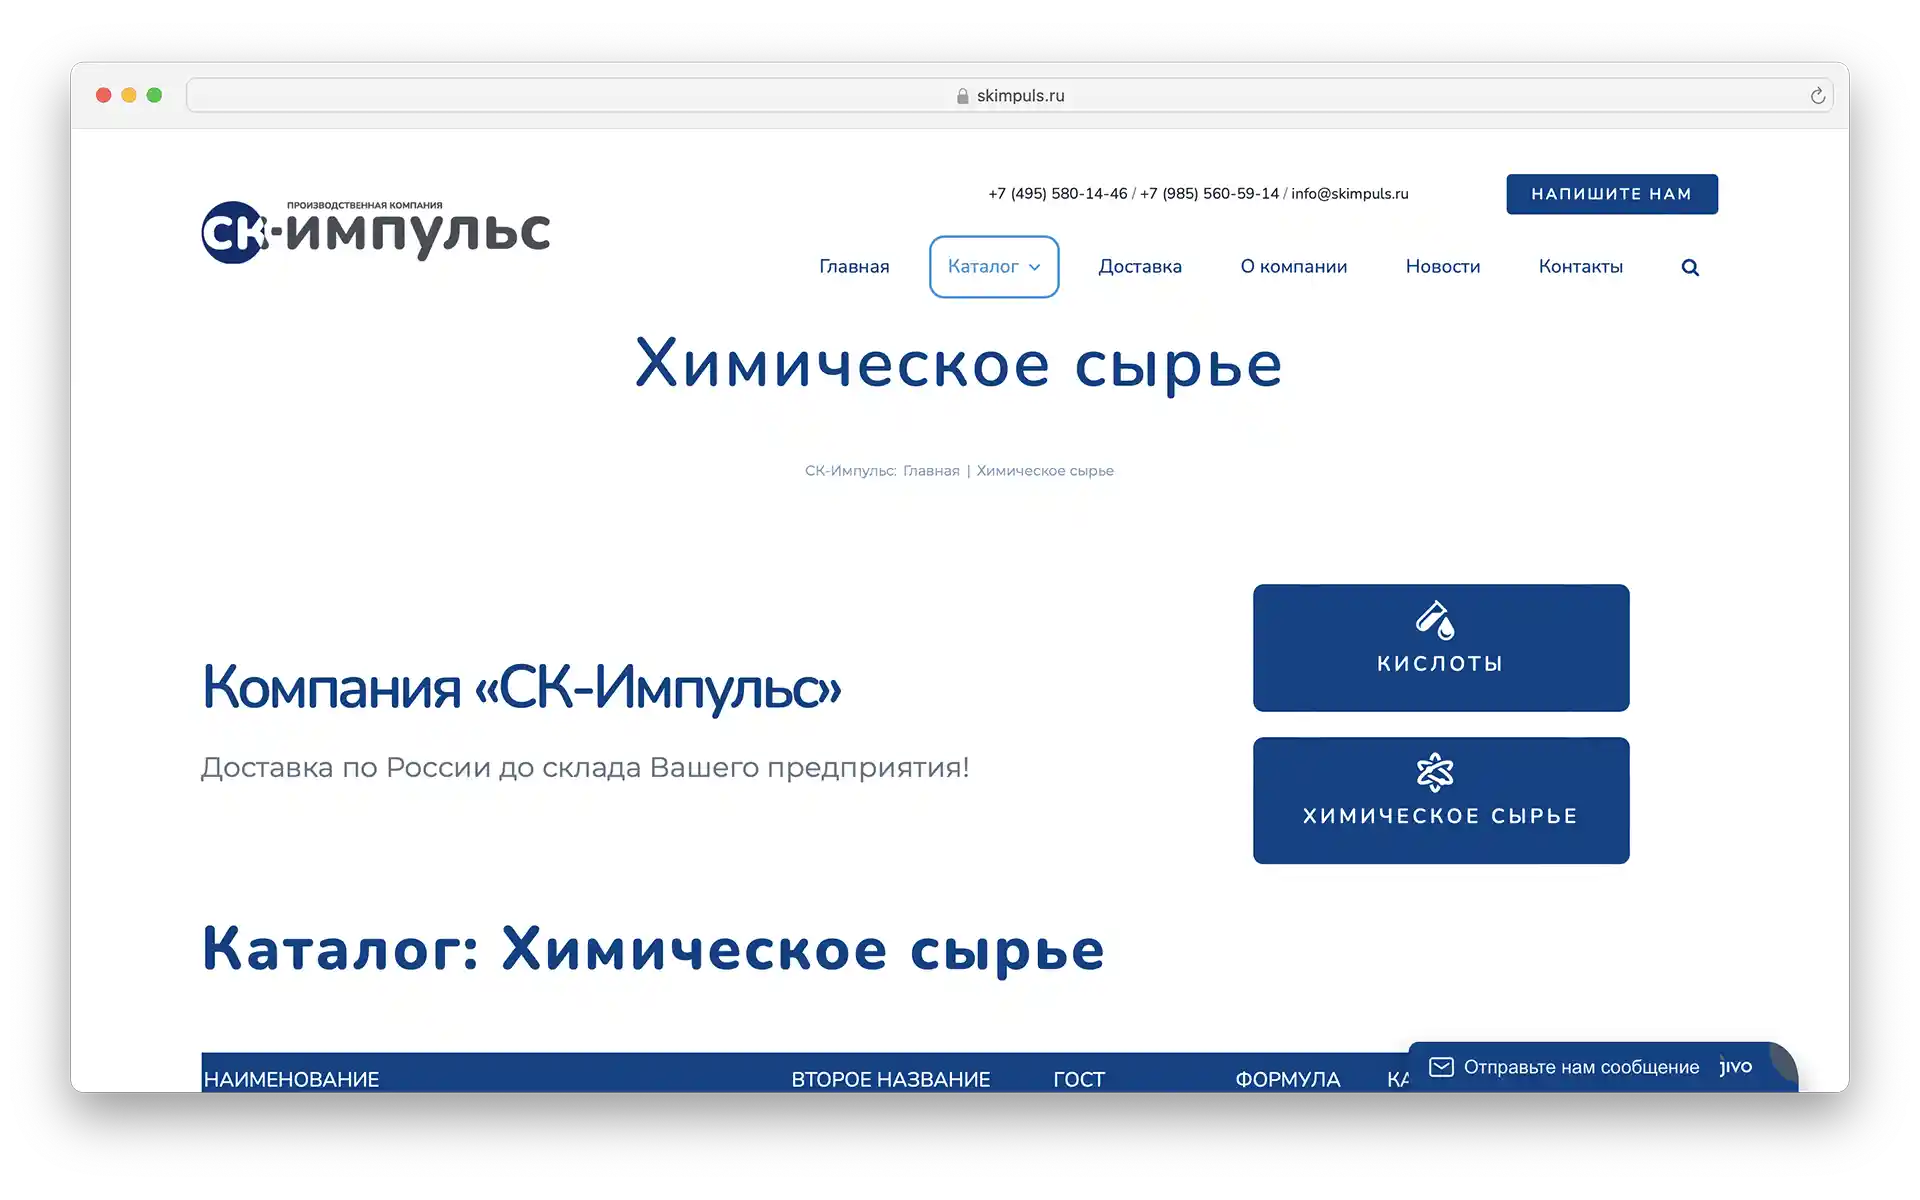Click phone number +7 (495) 580-14-46

[1058, 194]
